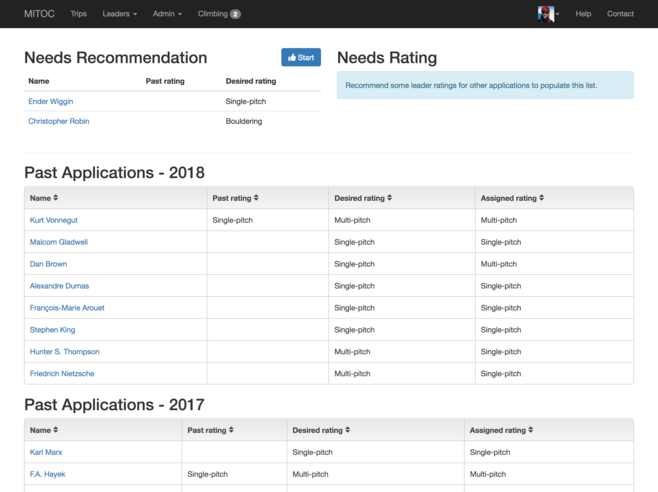Sort 2017 table by Desired rating
Viewport: 658px width, 492px height.
(321, 430)
